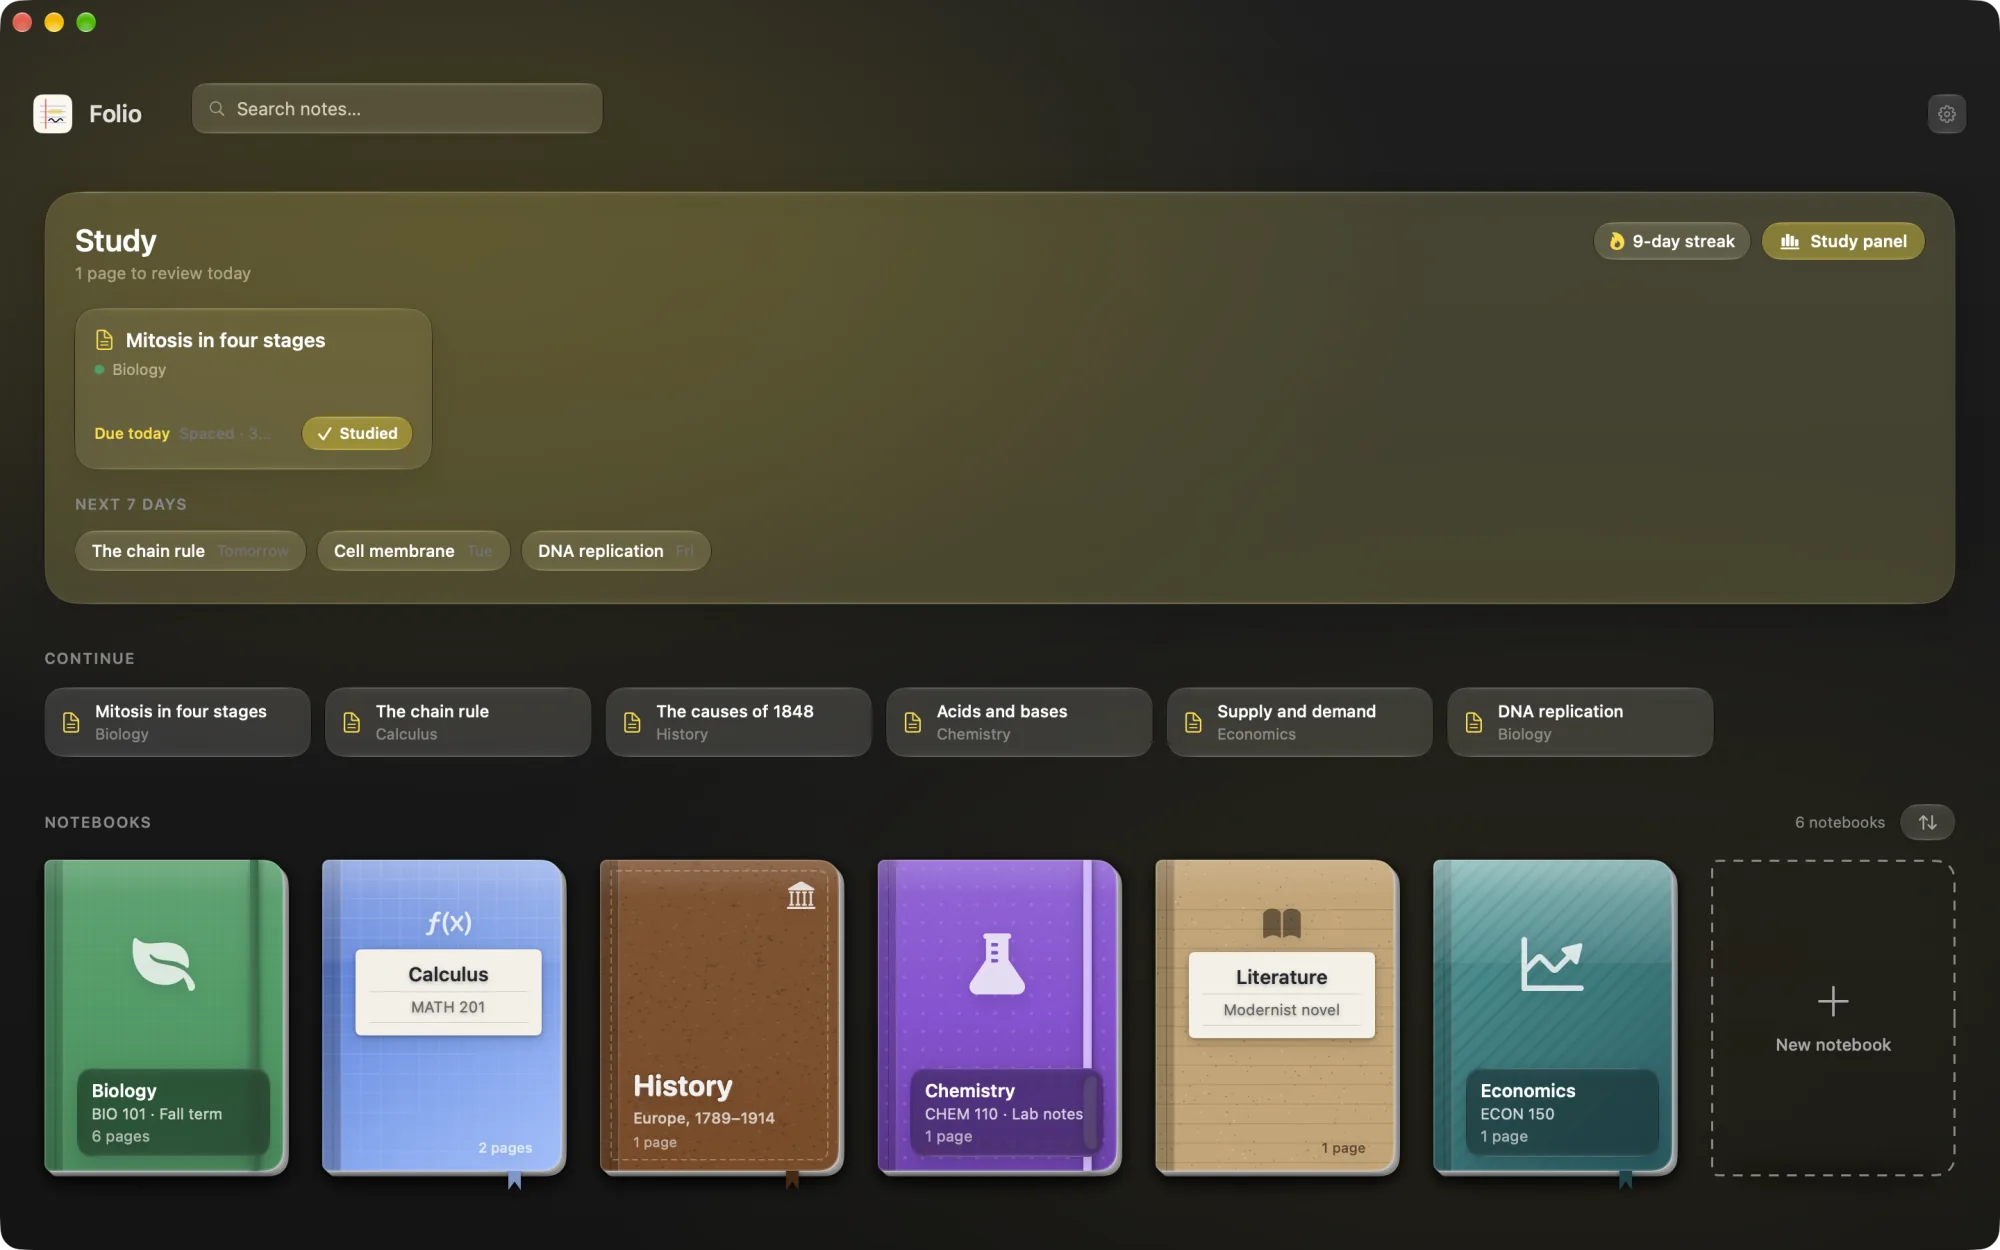Continue Mitosis in four stages note
Screen dimensions: 2000x1250
pyautogui.click(x=177, y=722)
